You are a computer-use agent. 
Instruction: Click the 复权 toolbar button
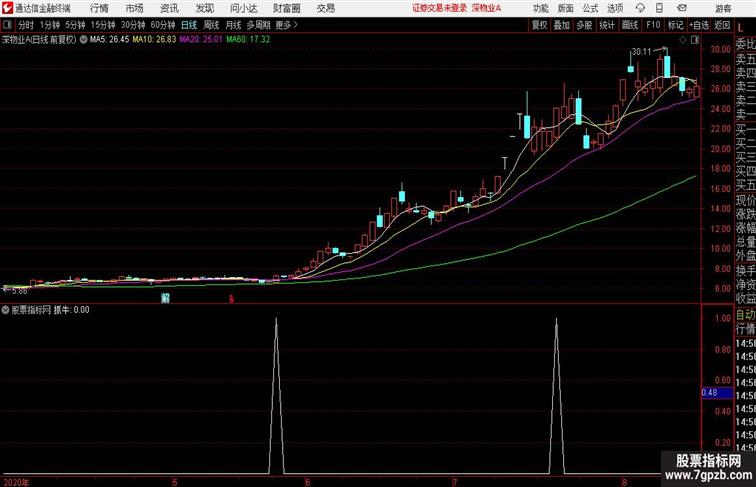click(539, 25)
